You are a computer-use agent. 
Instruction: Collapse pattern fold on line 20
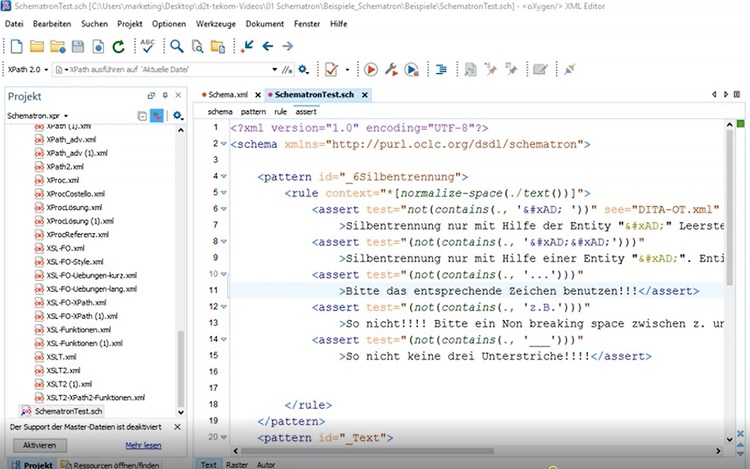pyautogui.click(x=223, y=437)
